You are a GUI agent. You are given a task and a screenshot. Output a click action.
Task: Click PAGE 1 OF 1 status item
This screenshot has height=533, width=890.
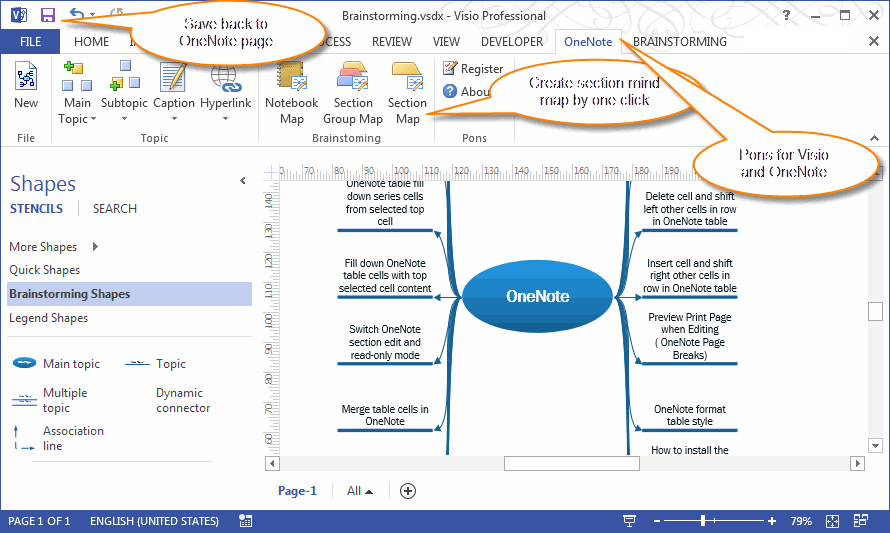point(39,521)
